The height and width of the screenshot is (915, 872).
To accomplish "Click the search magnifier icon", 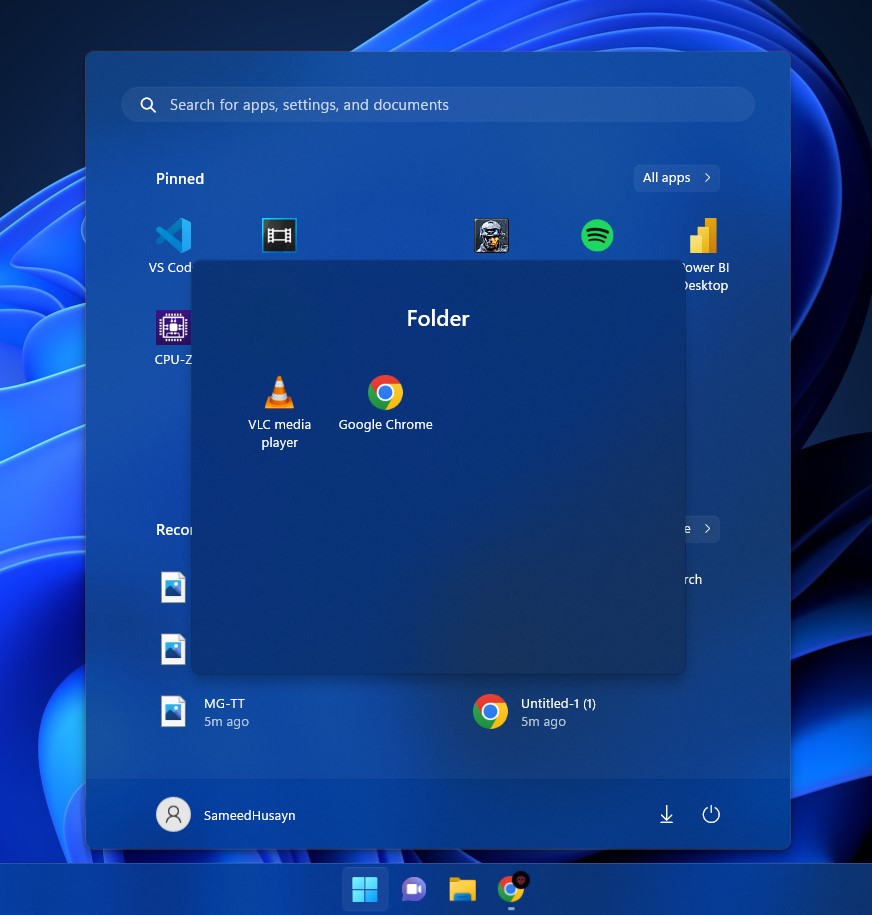I will [148, 105].
